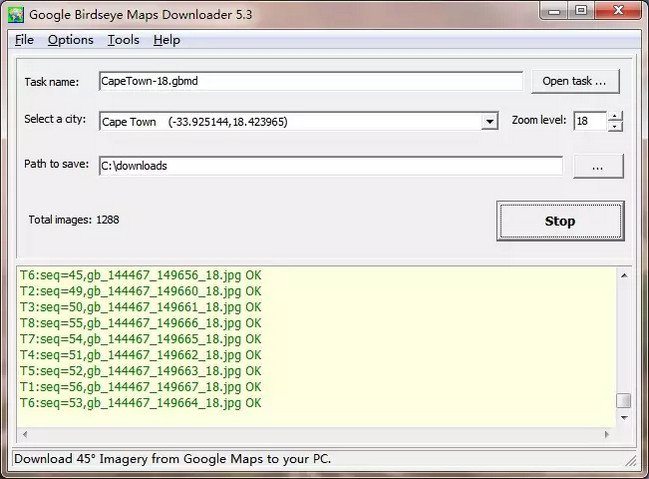The height and width of the screenshot is (479, 649).
Task: Click the horizontal scroll left arrow
Action: click(x=25, y=434)
